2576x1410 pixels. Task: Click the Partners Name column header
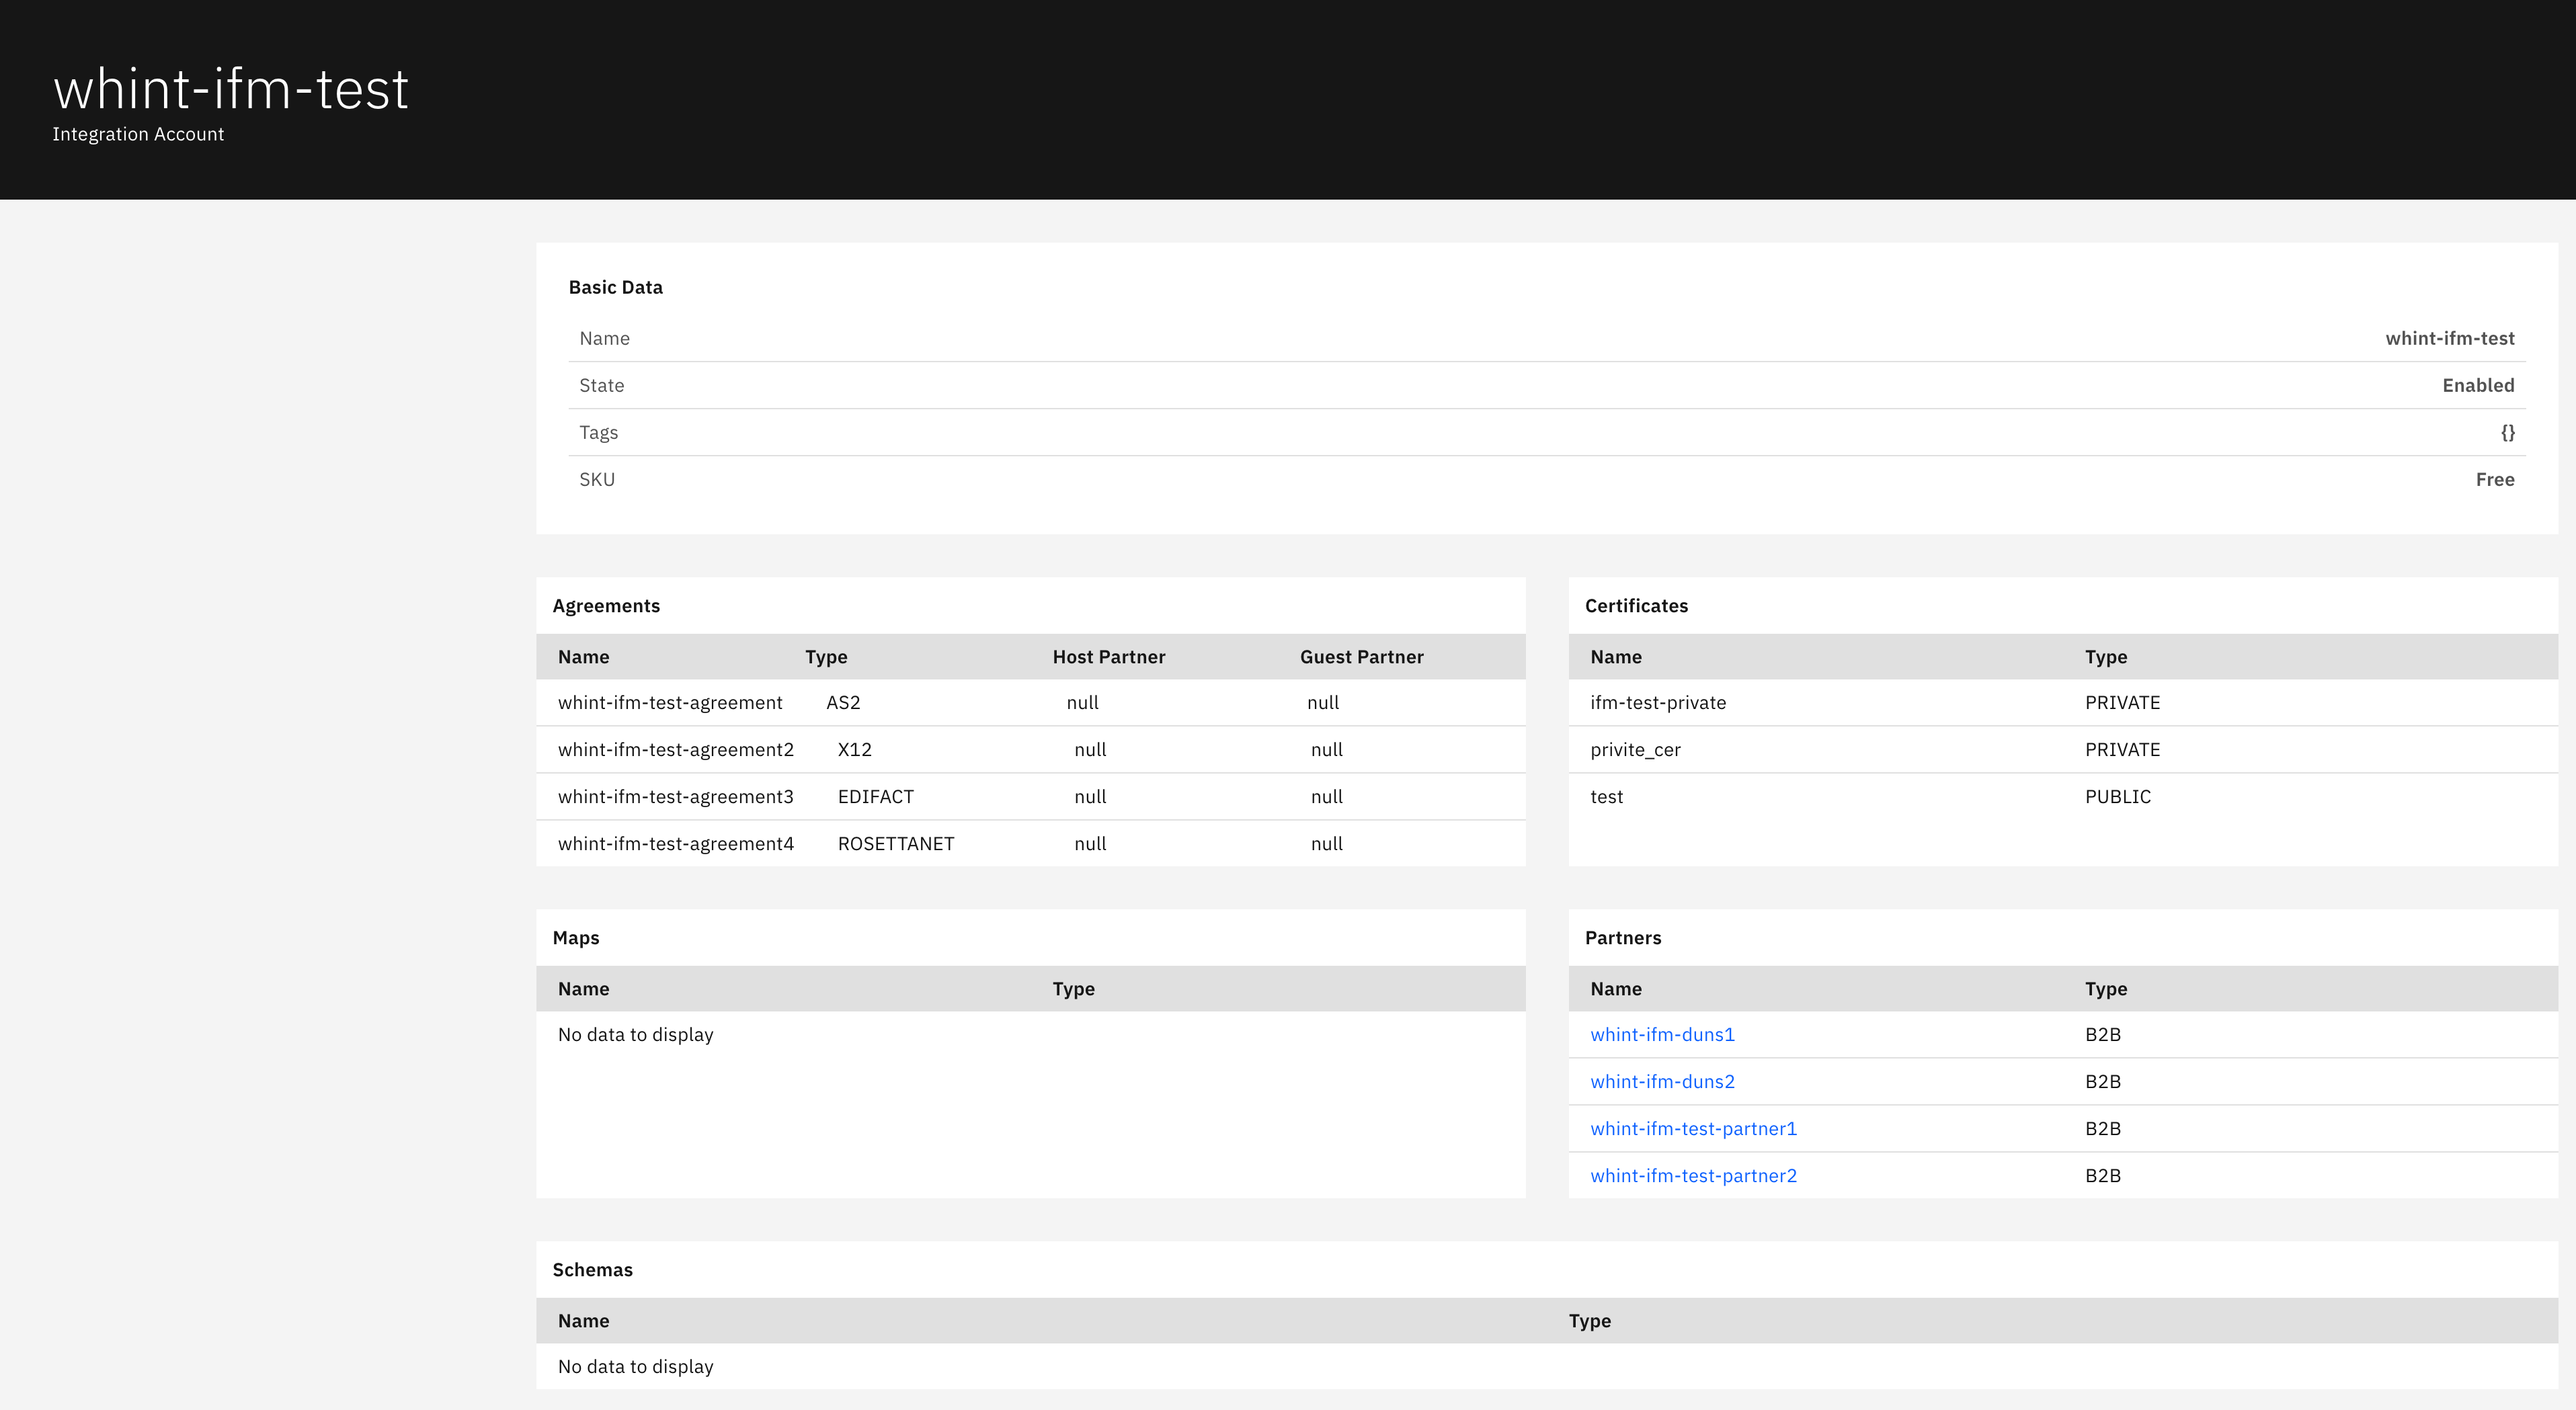click(x=1615, y=988)
